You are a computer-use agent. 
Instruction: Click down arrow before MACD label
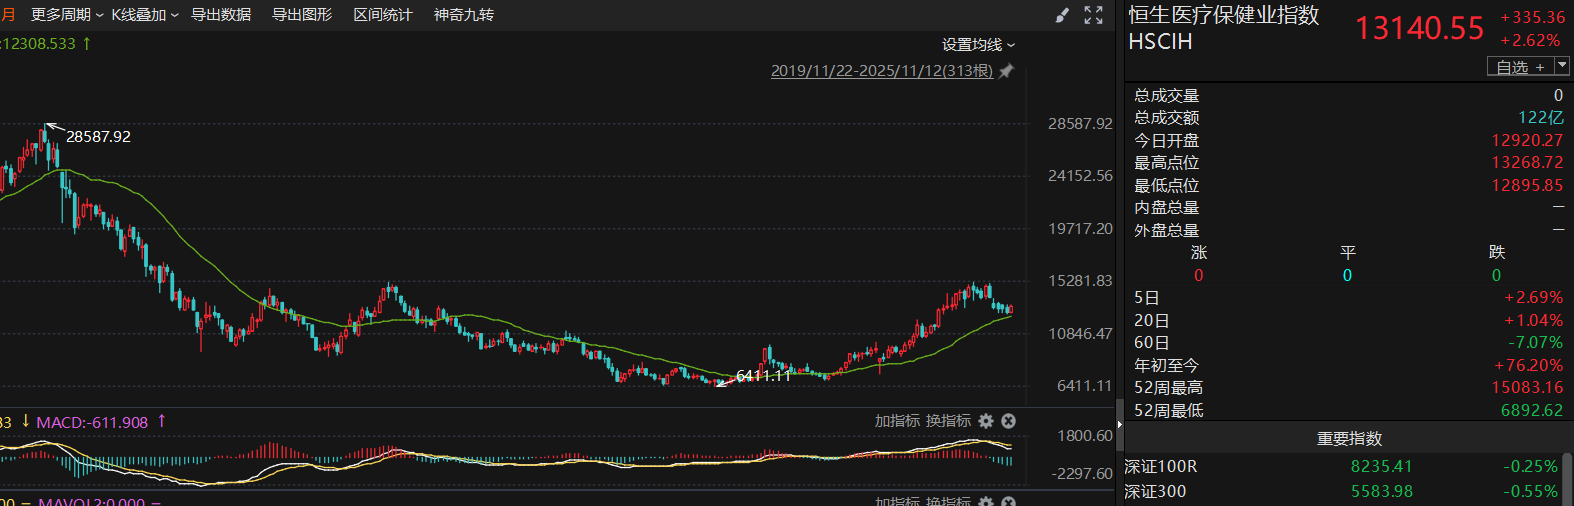point(25,422)
